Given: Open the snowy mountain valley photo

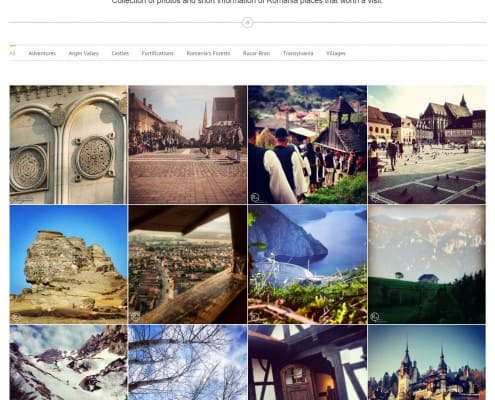Looking at the screenshot, I should click(x=68, y=363).
